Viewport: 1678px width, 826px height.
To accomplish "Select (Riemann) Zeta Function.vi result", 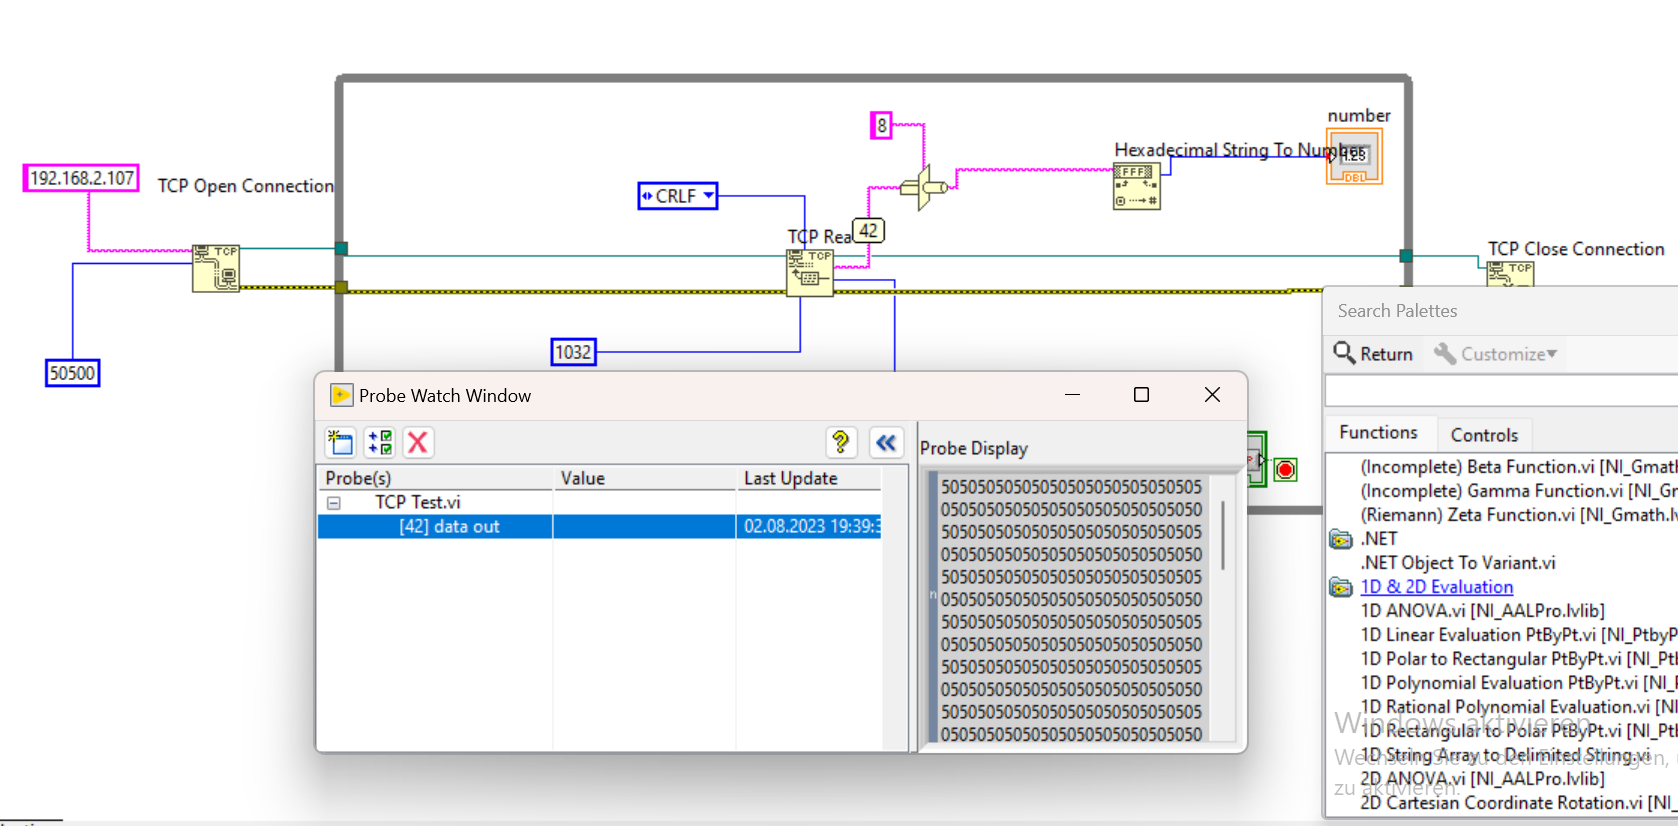I will pyautogui.click(x=1518, y=515).
